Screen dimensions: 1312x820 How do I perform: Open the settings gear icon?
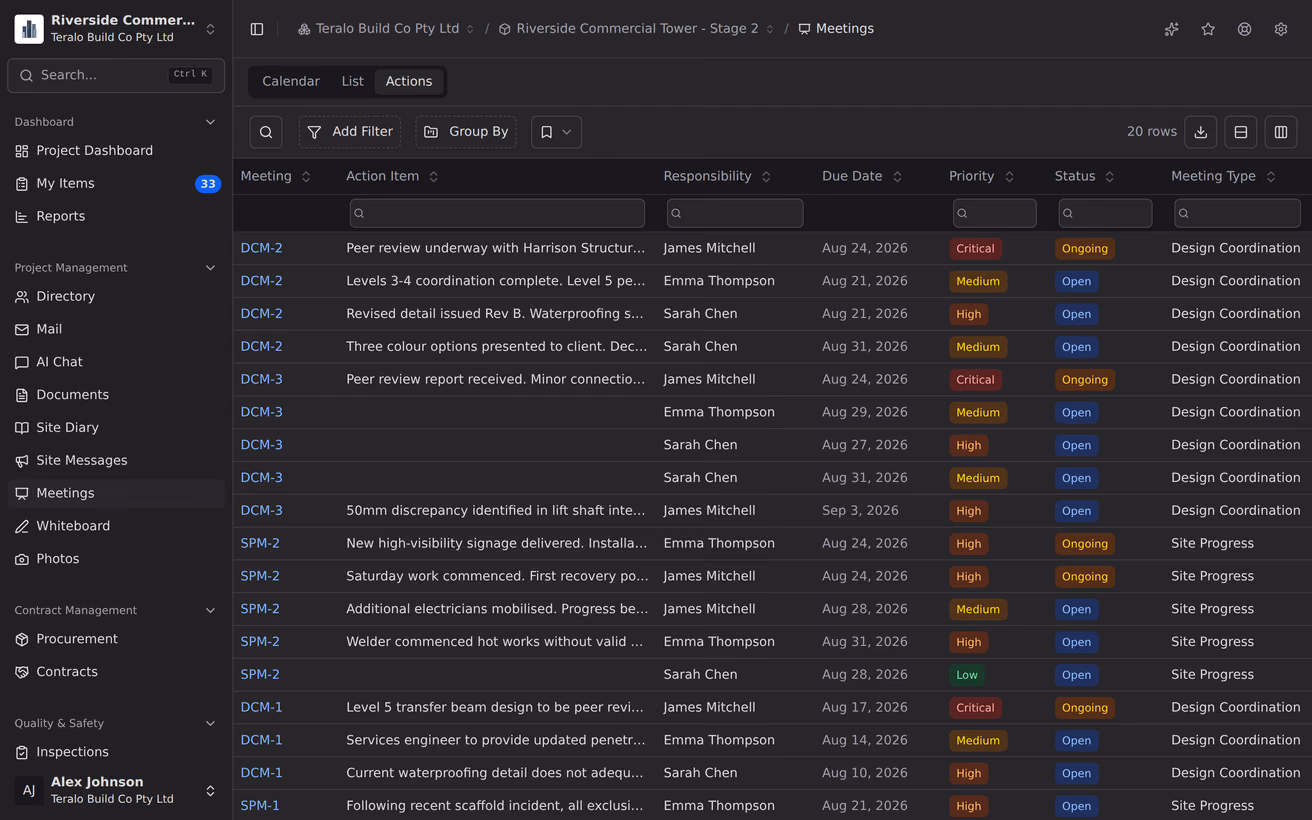point(1281,29)
